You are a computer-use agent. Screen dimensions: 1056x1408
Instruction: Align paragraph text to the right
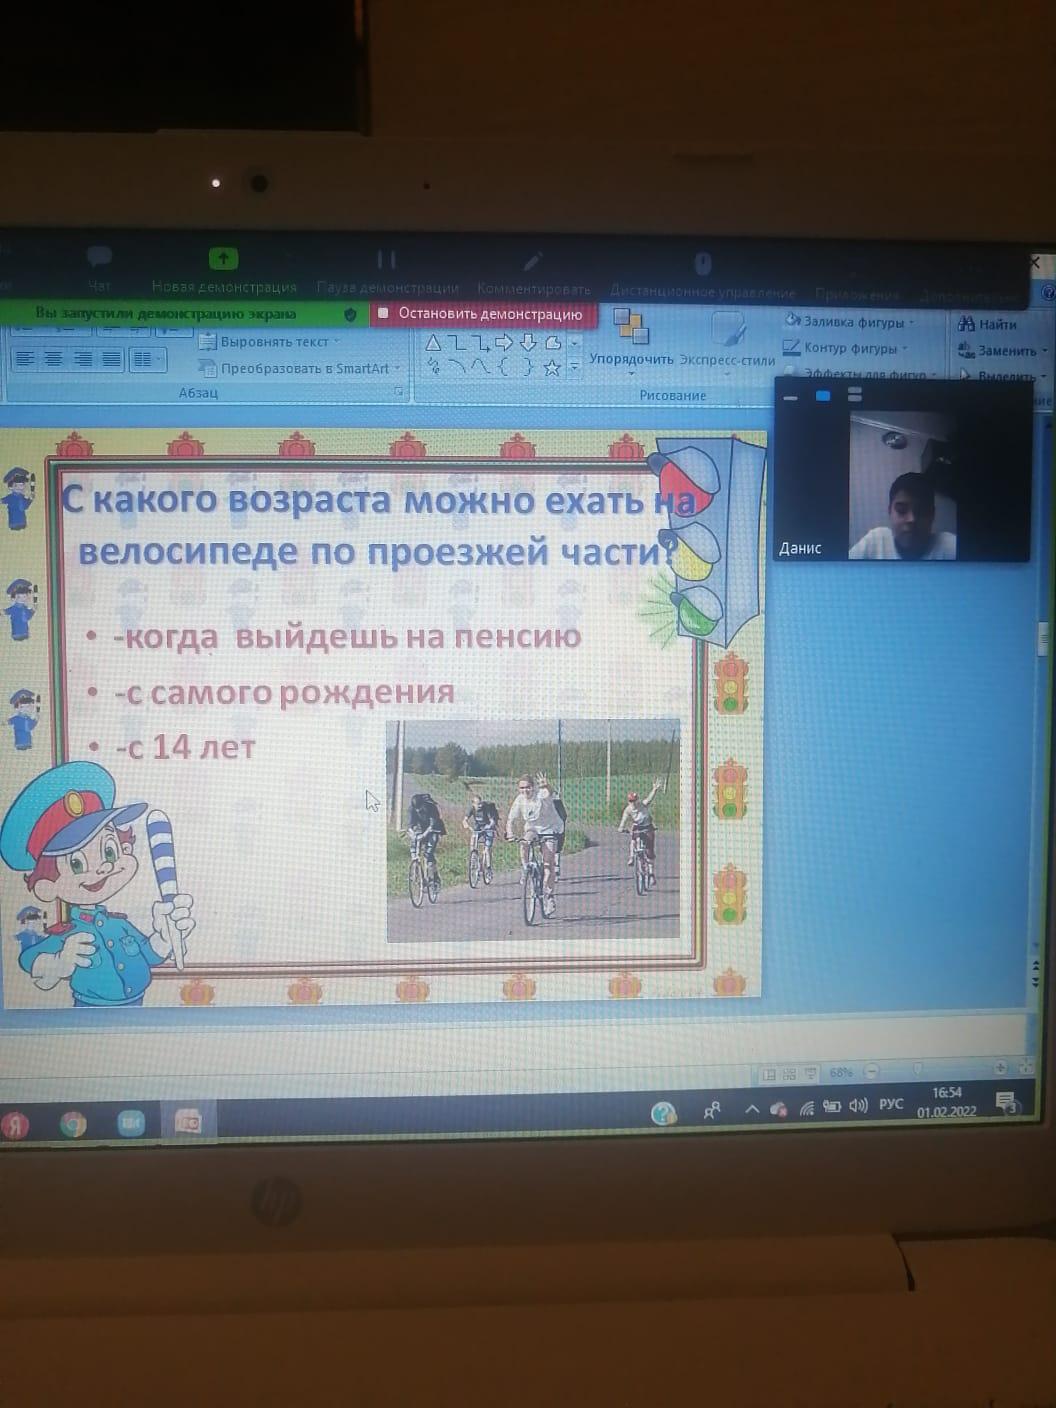(83, 358)
